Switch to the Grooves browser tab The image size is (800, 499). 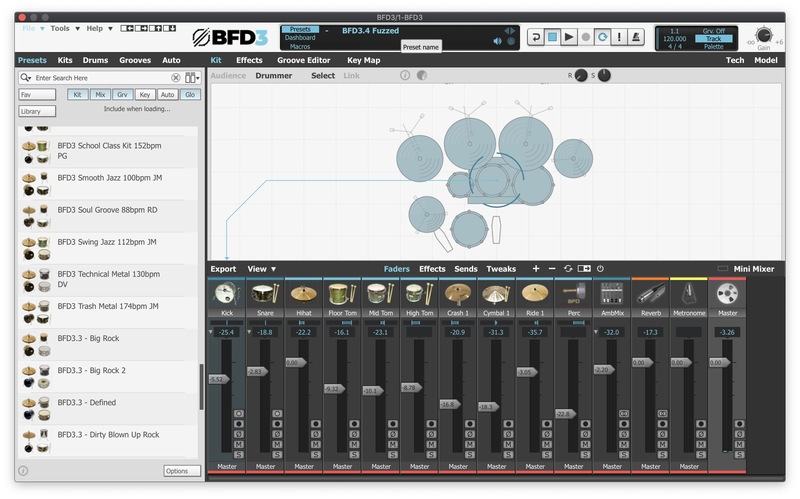[x=135, y=60]
